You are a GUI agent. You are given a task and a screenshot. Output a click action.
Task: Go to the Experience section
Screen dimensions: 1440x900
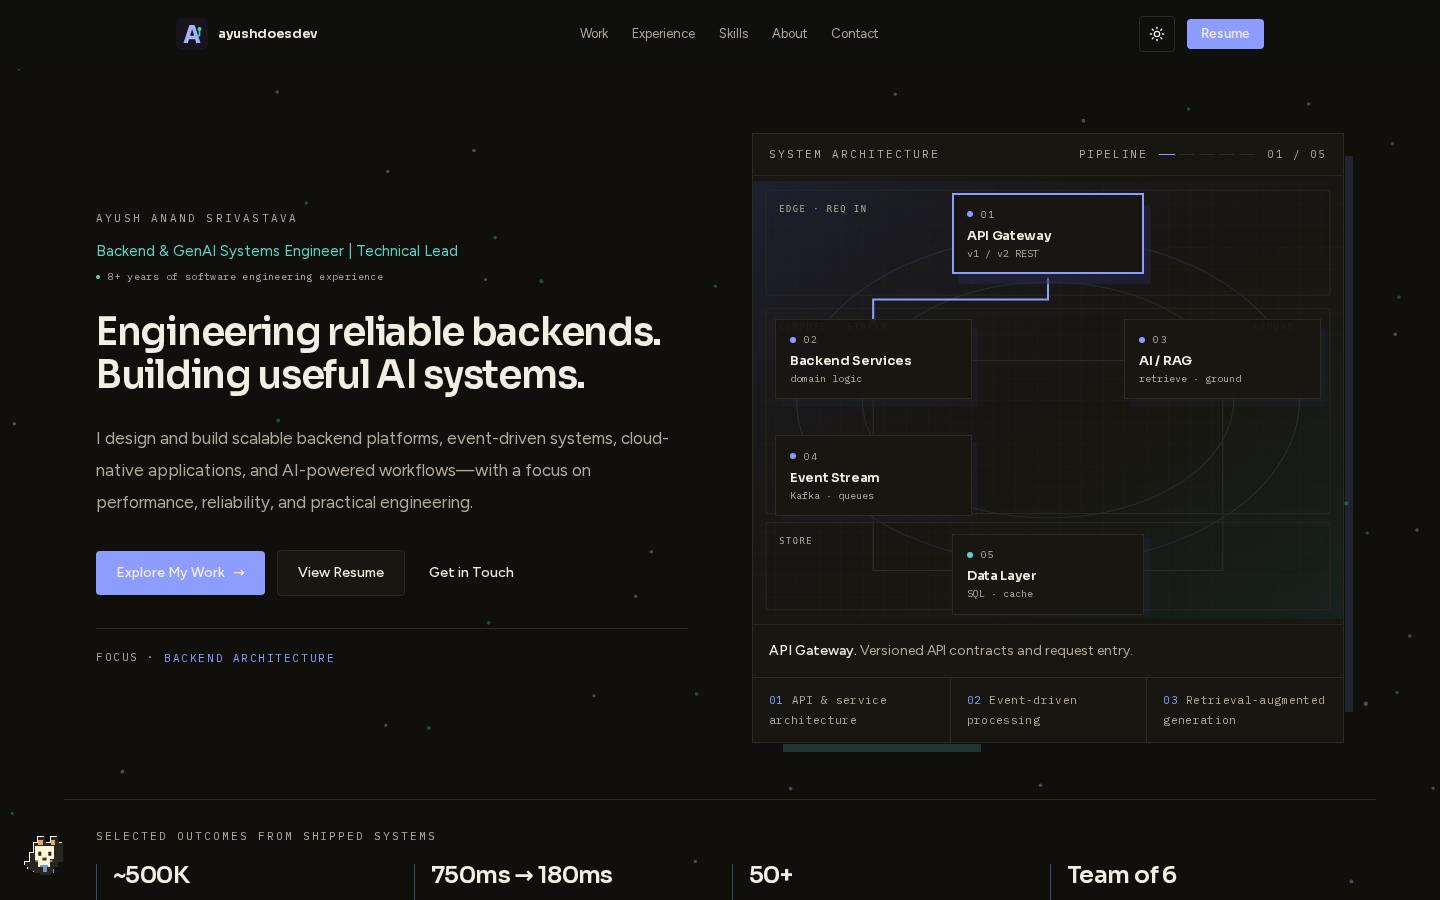point(663,34)
